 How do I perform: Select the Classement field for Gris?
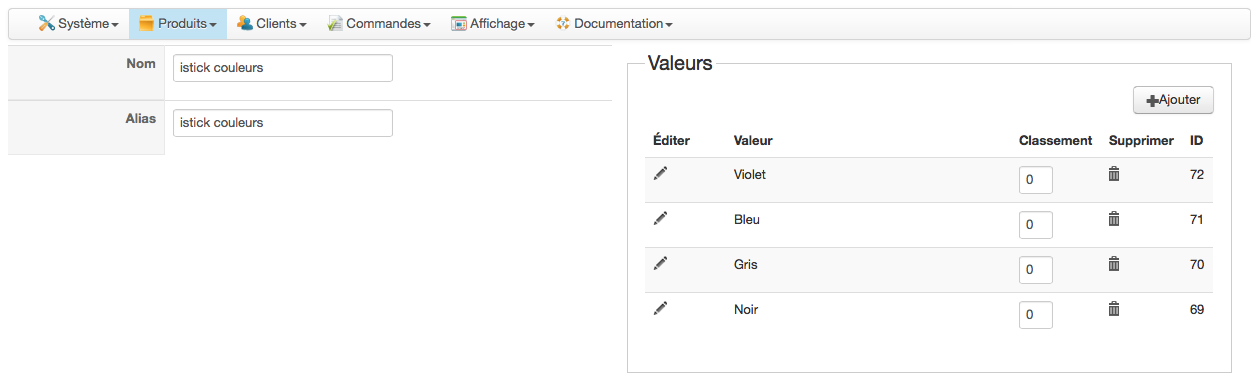tap(1036, 270)
